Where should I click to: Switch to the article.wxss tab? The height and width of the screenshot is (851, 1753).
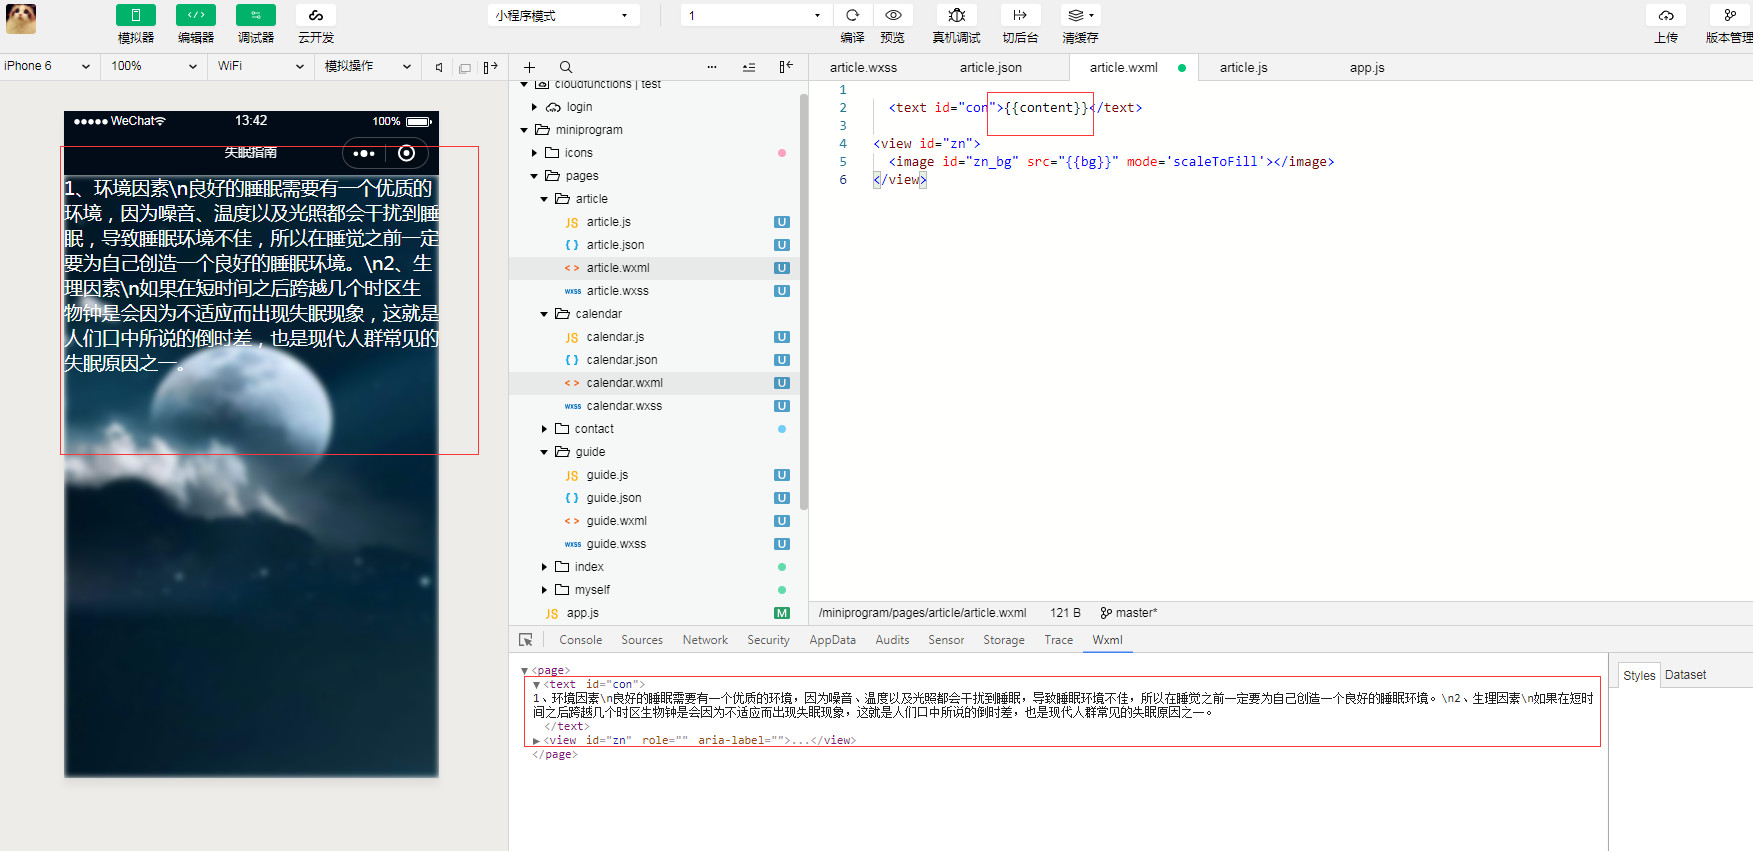(x=863, y=67)
